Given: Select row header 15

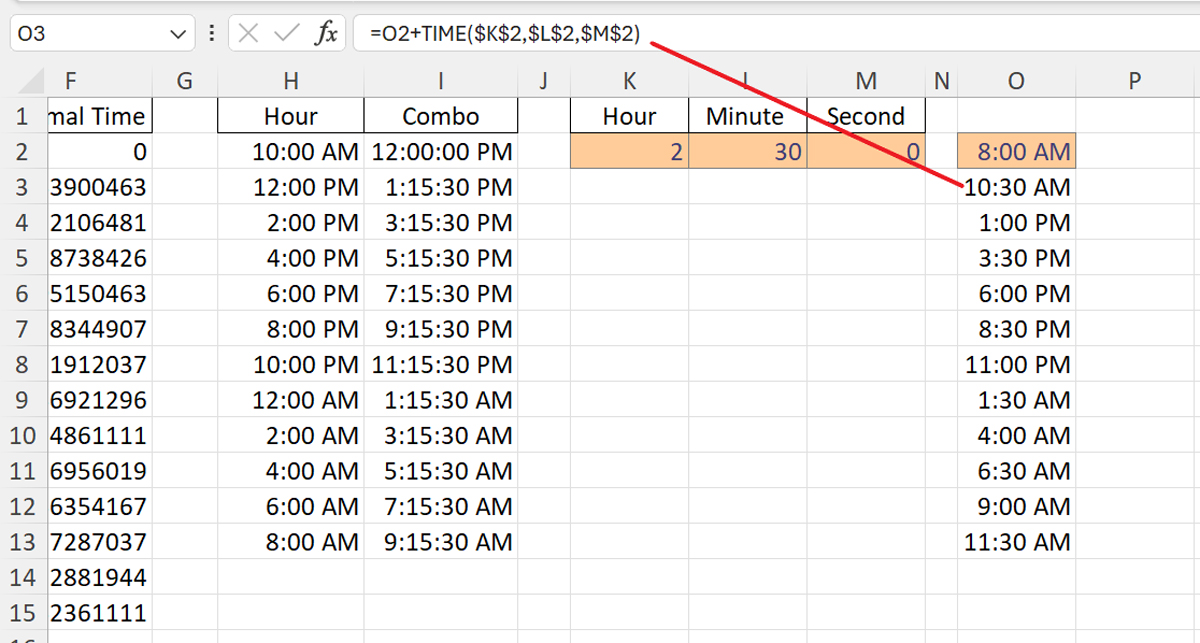Looking at the screenshot, I should [22, 613].
